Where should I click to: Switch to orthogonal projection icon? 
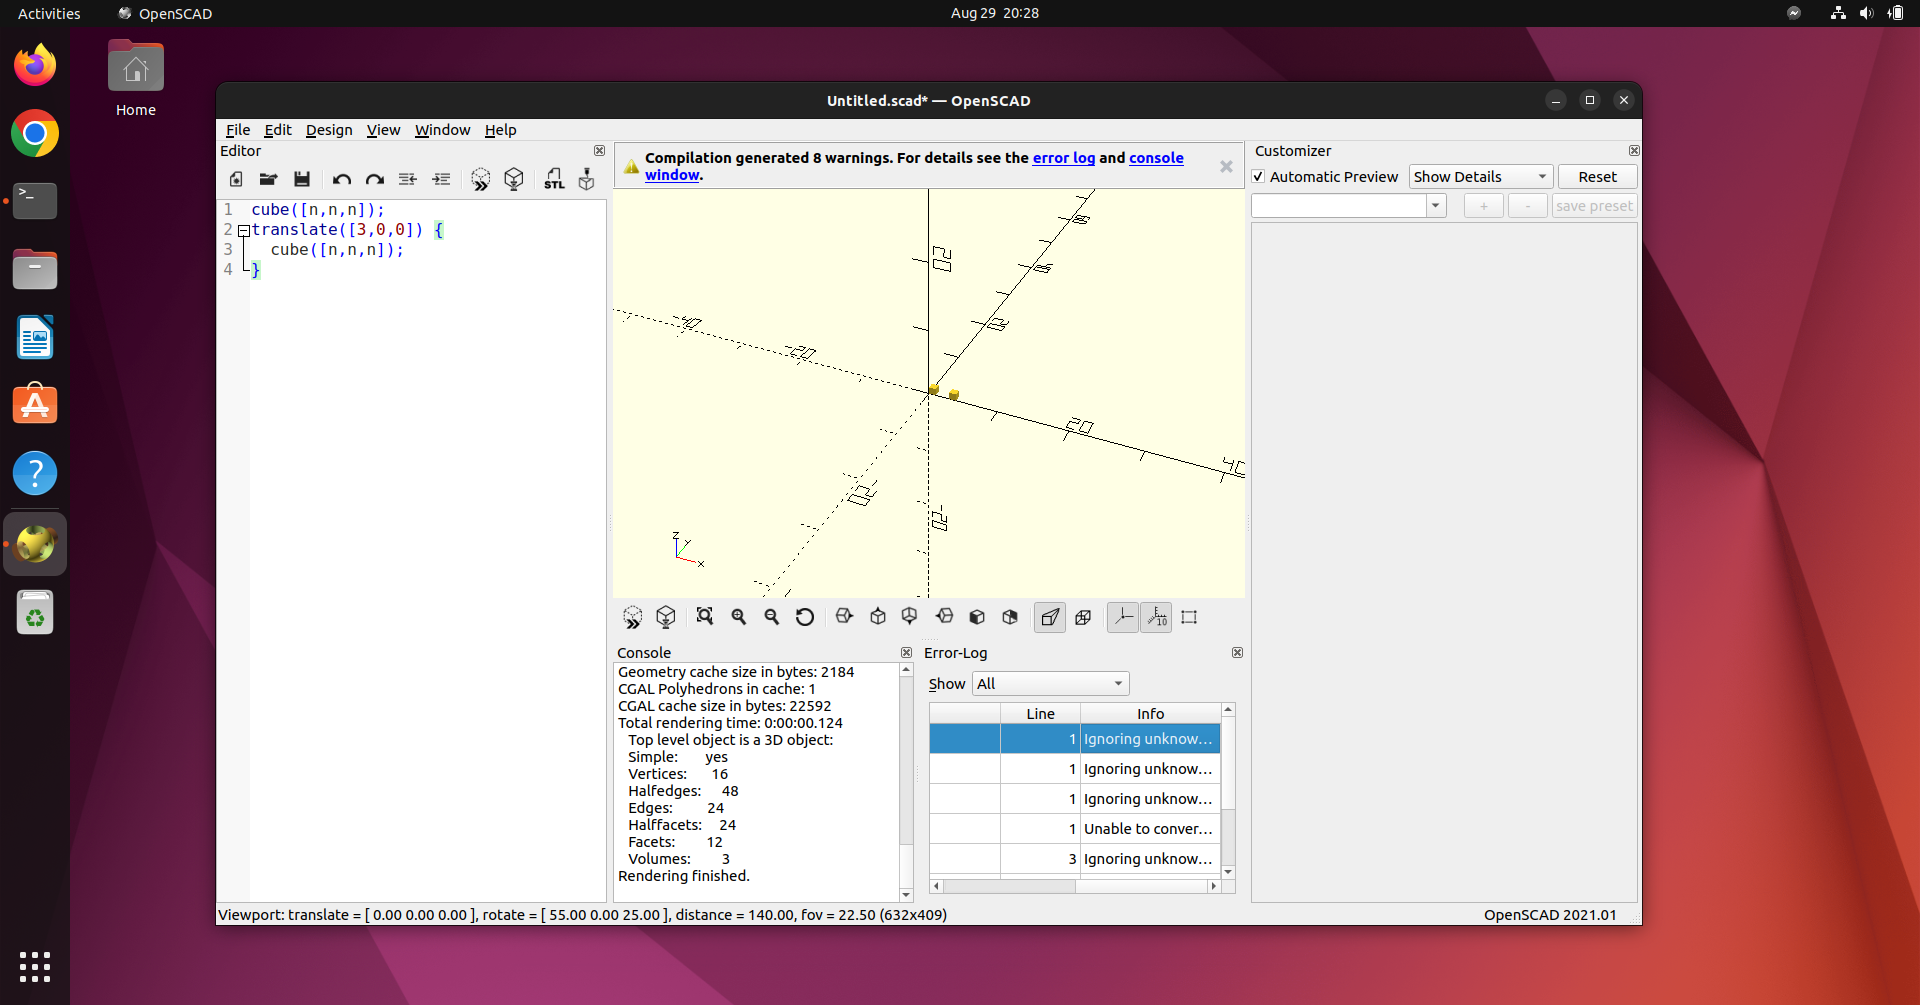(x=1083, y=617)
